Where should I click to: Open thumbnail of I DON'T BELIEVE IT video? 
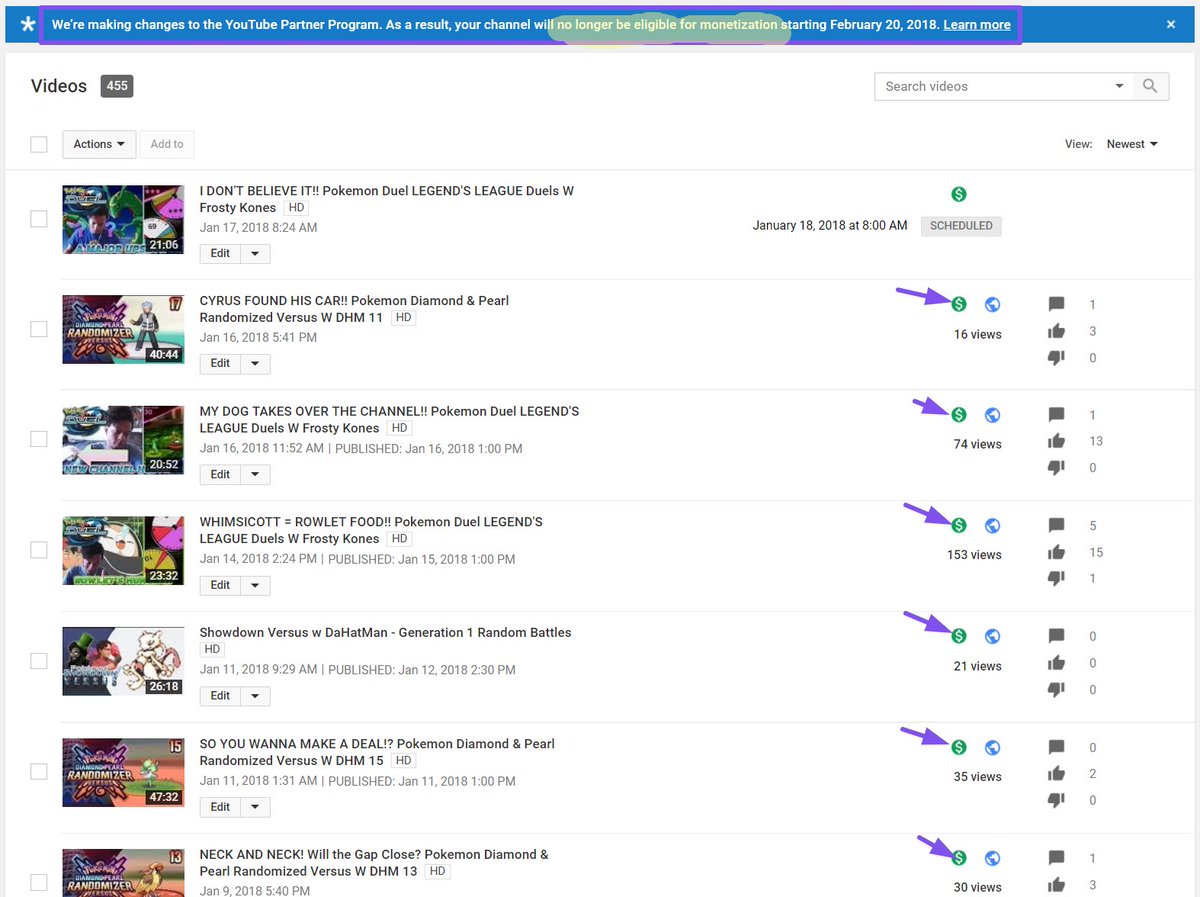pyautogui.click(x=123, y=219)
